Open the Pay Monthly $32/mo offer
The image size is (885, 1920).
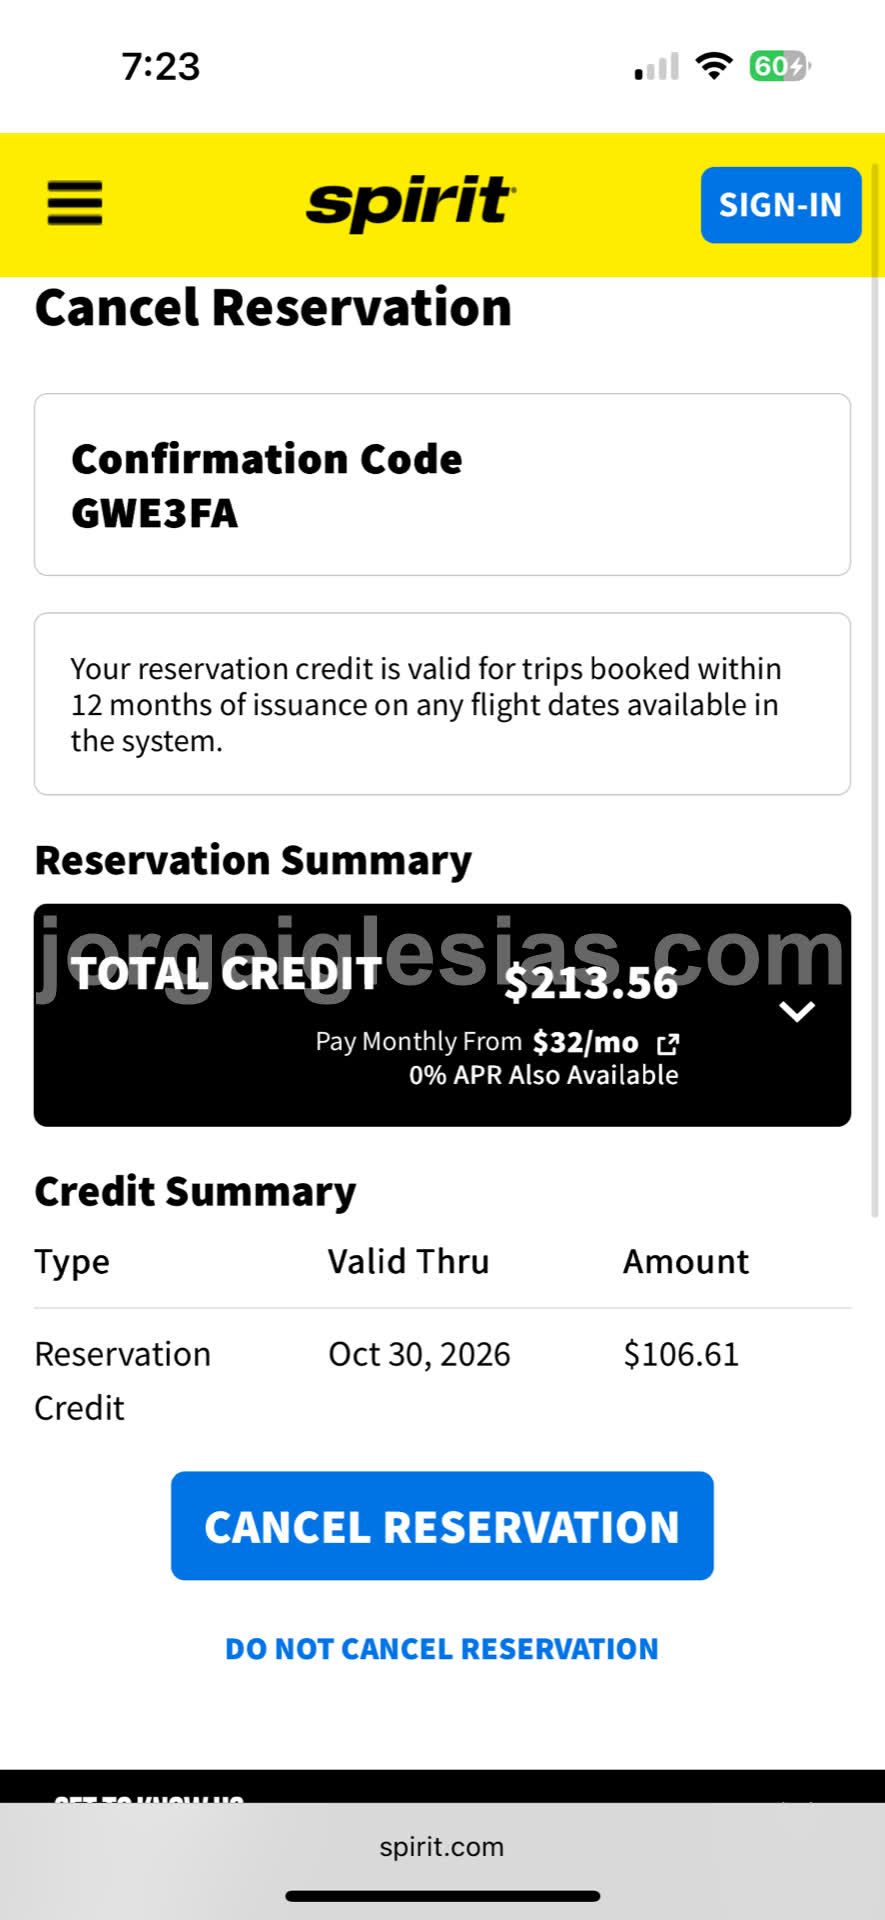coord(585,1043)
